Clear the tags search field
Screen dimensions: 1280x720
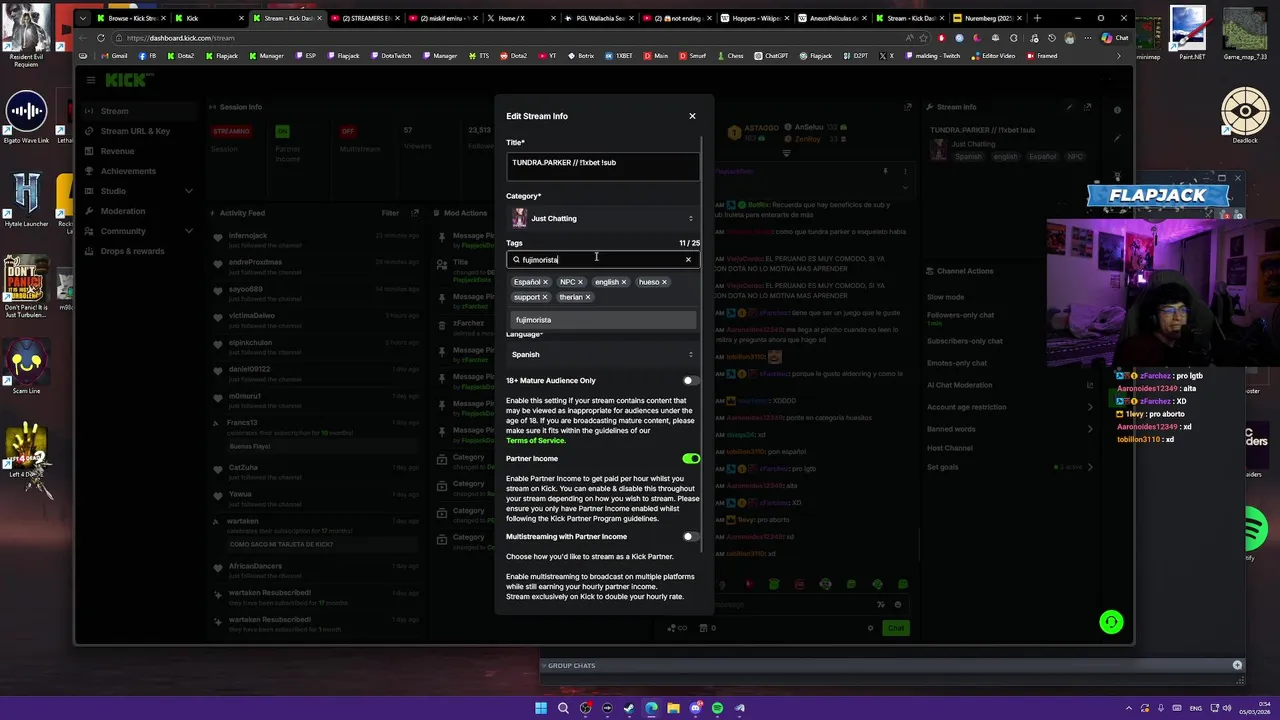coord(688,260)
